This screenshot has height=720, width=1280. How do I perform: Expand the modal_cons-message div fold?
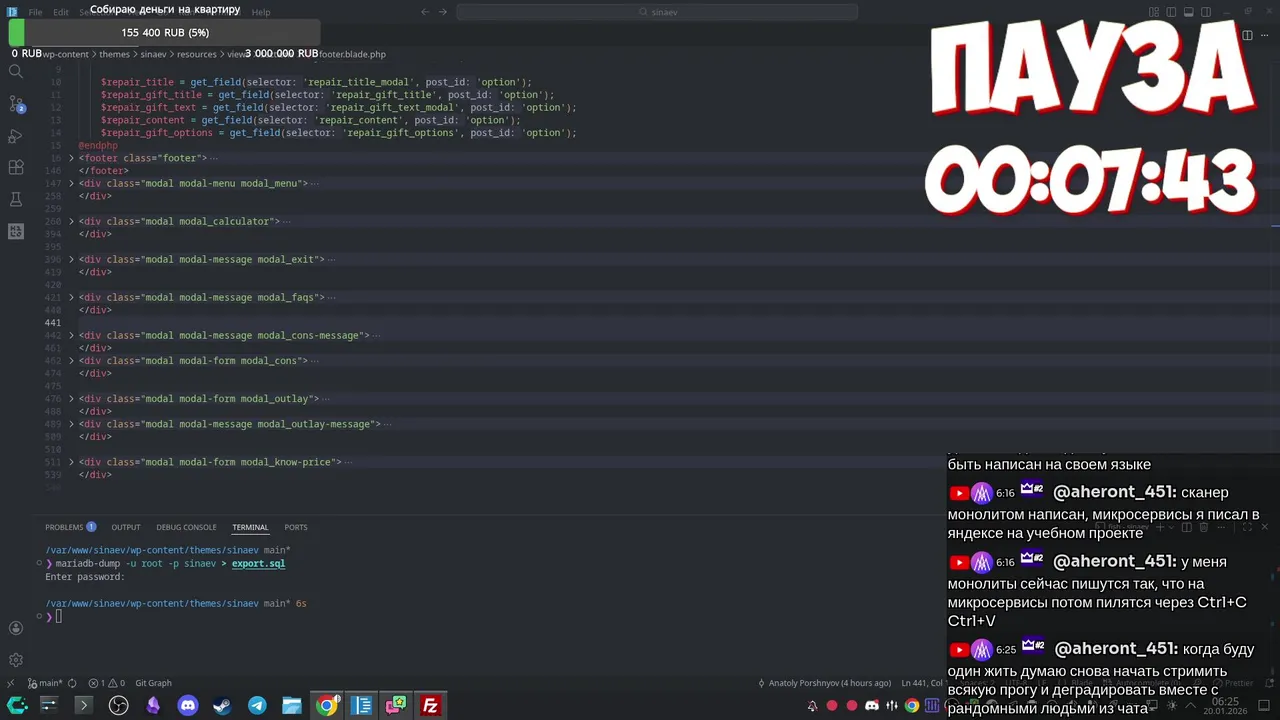click(71, 335)
